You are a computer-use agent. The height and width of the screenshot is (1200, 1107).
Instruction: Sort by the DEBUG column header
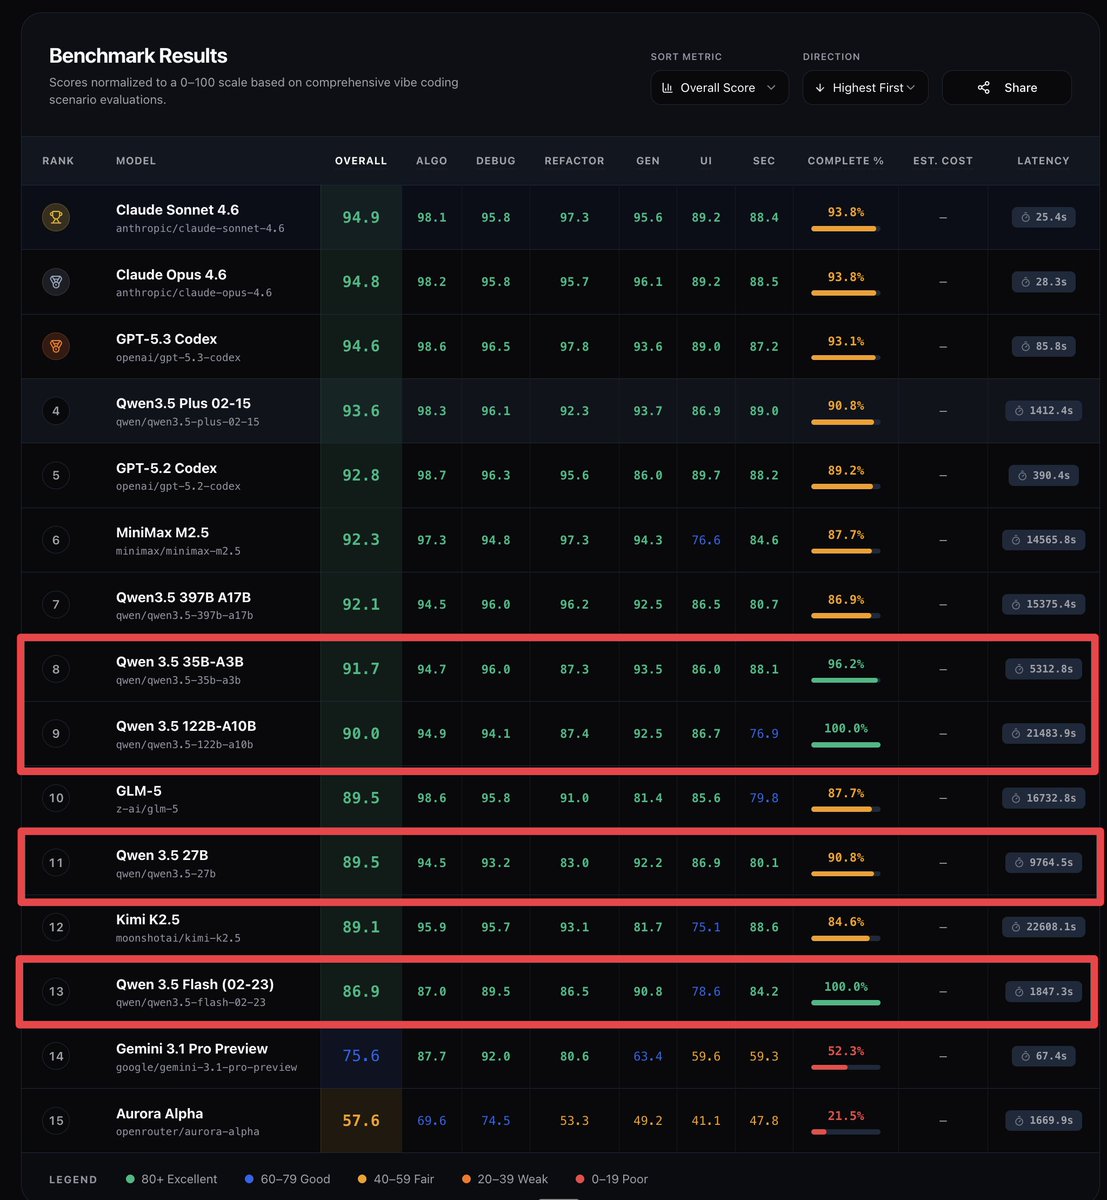click(496, 161)
